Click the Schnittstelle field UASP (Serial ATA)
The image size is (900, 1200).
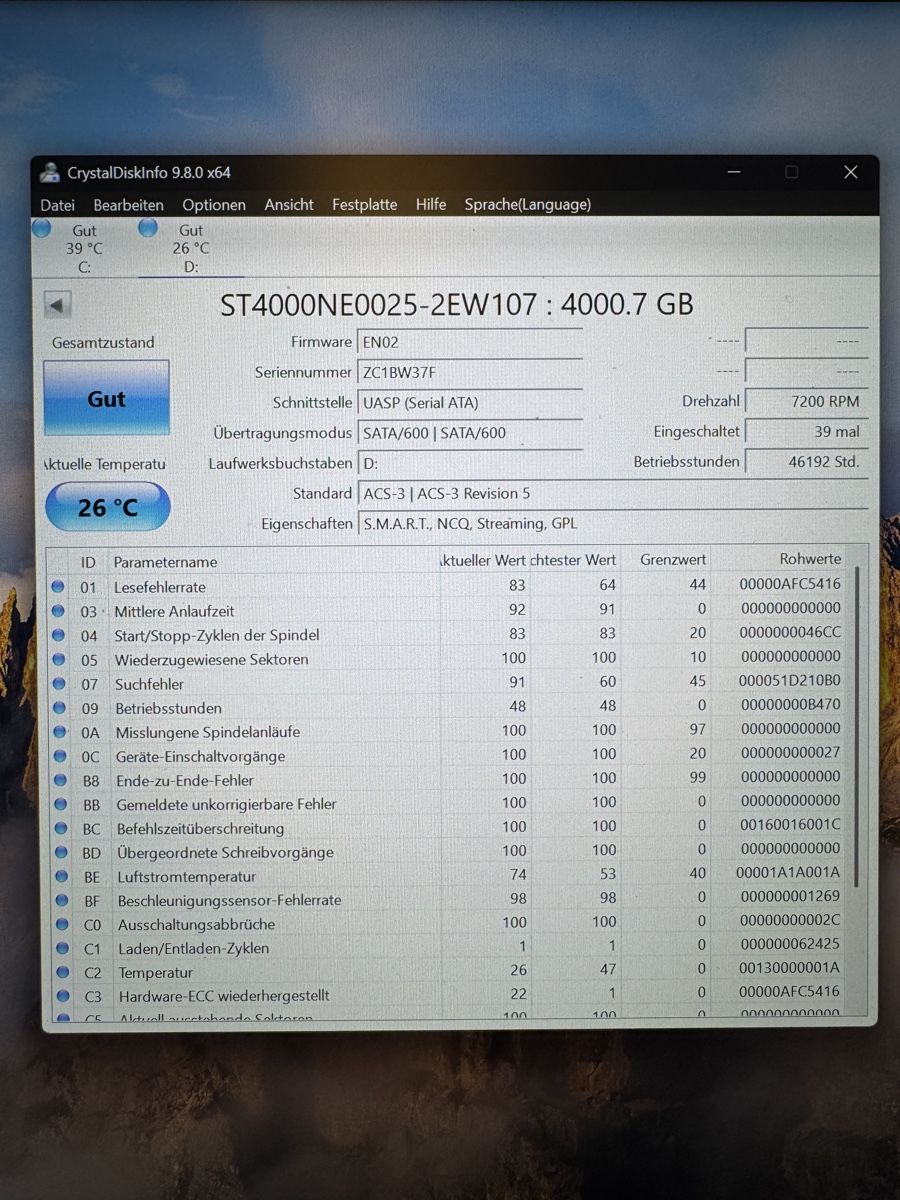(470, 402)
